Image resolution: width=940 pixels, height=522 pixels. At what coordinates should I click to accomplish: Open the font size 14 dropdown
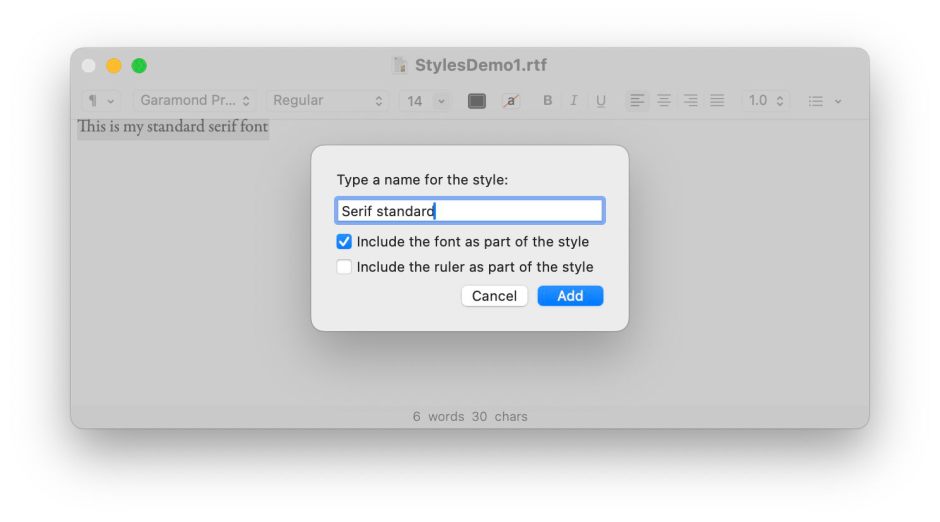pyautogui.click(x=425, y=101)
